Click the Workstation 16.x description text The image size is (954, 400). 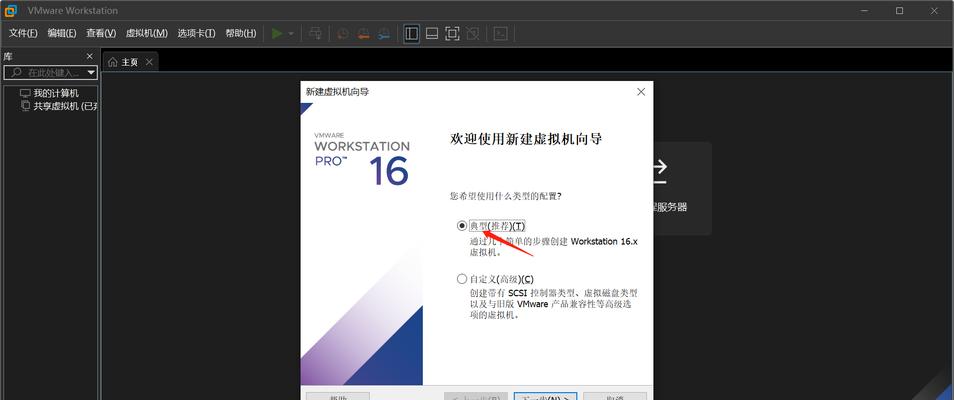pos(554,247)
